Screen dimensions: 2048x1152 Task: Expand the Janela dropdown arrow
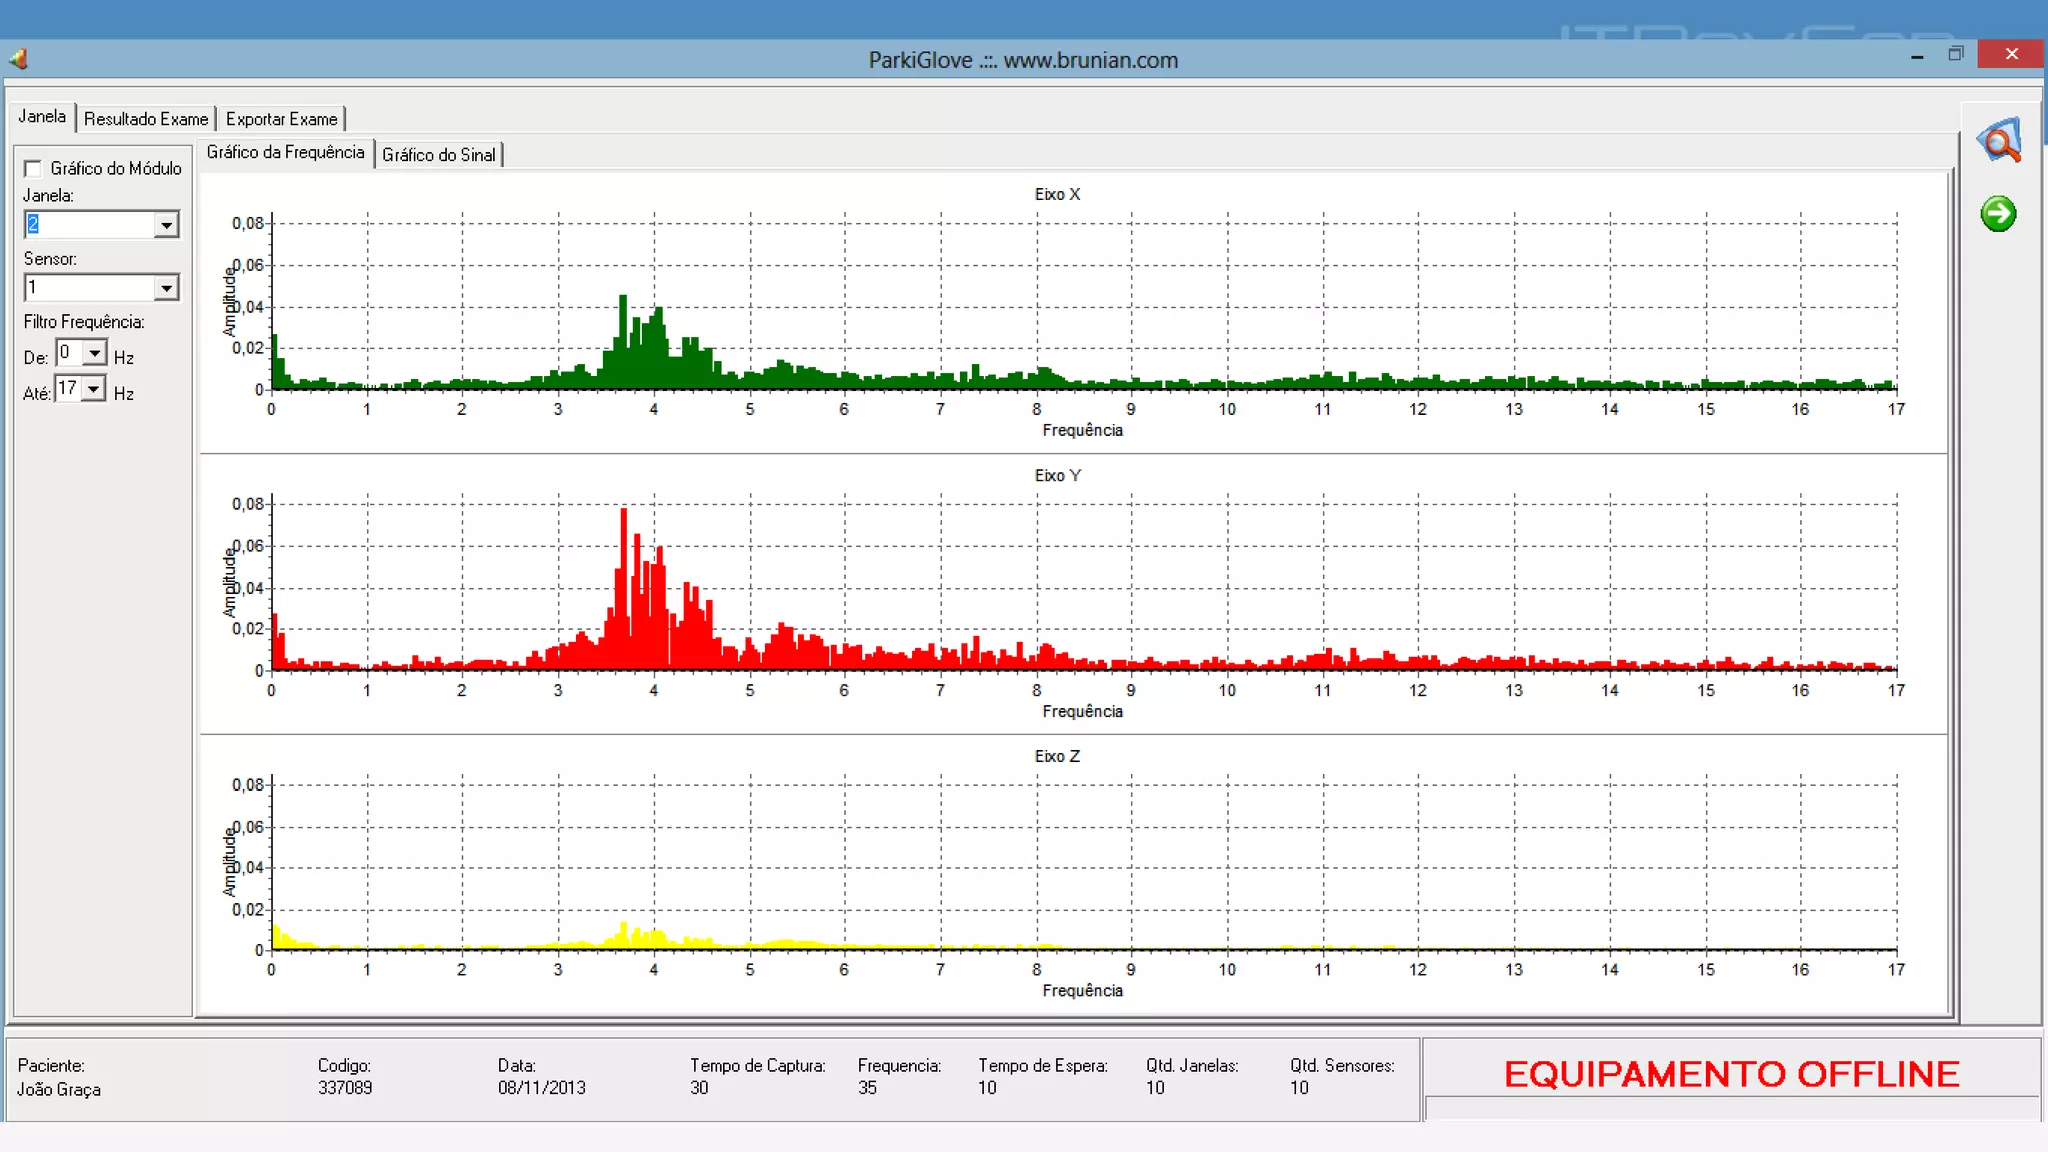(x=166, y=225)
